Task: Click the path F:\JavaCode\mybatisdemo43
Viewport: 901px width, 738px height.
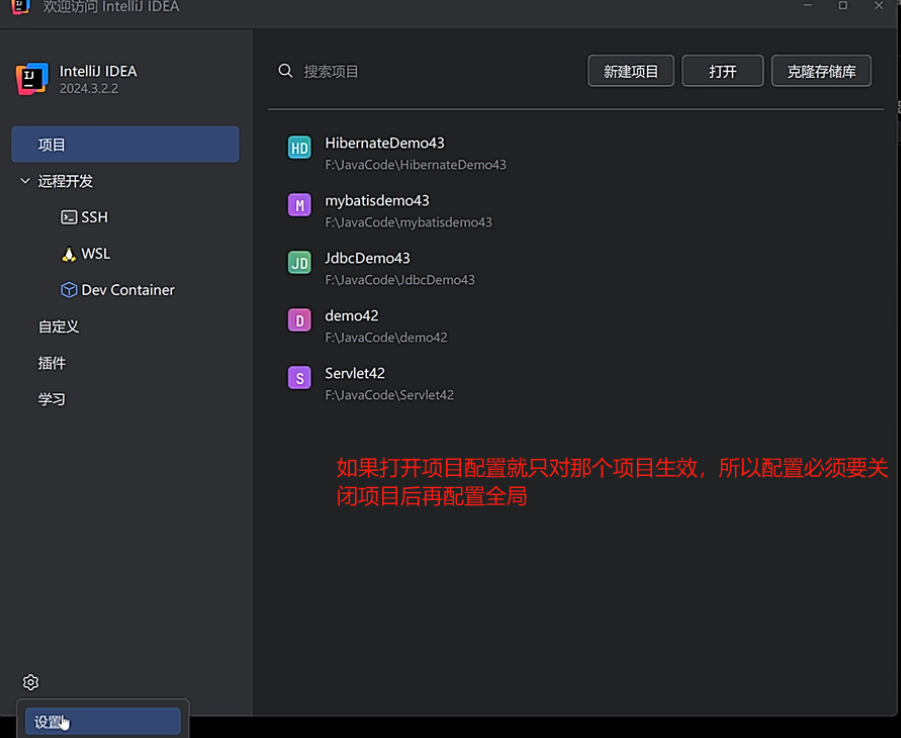Action: pyautogui.click(x=409, y=222)
